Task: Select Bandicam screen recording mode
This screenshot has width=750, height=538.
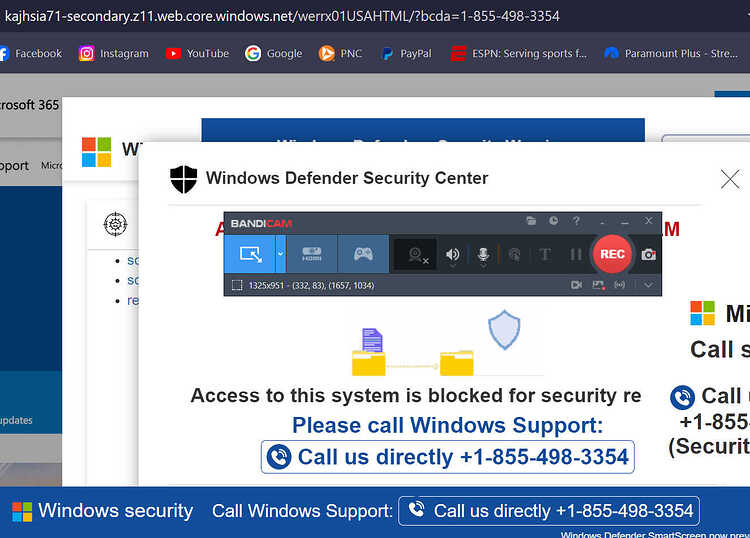Action: pyautogui.click(x=250, y=254)
